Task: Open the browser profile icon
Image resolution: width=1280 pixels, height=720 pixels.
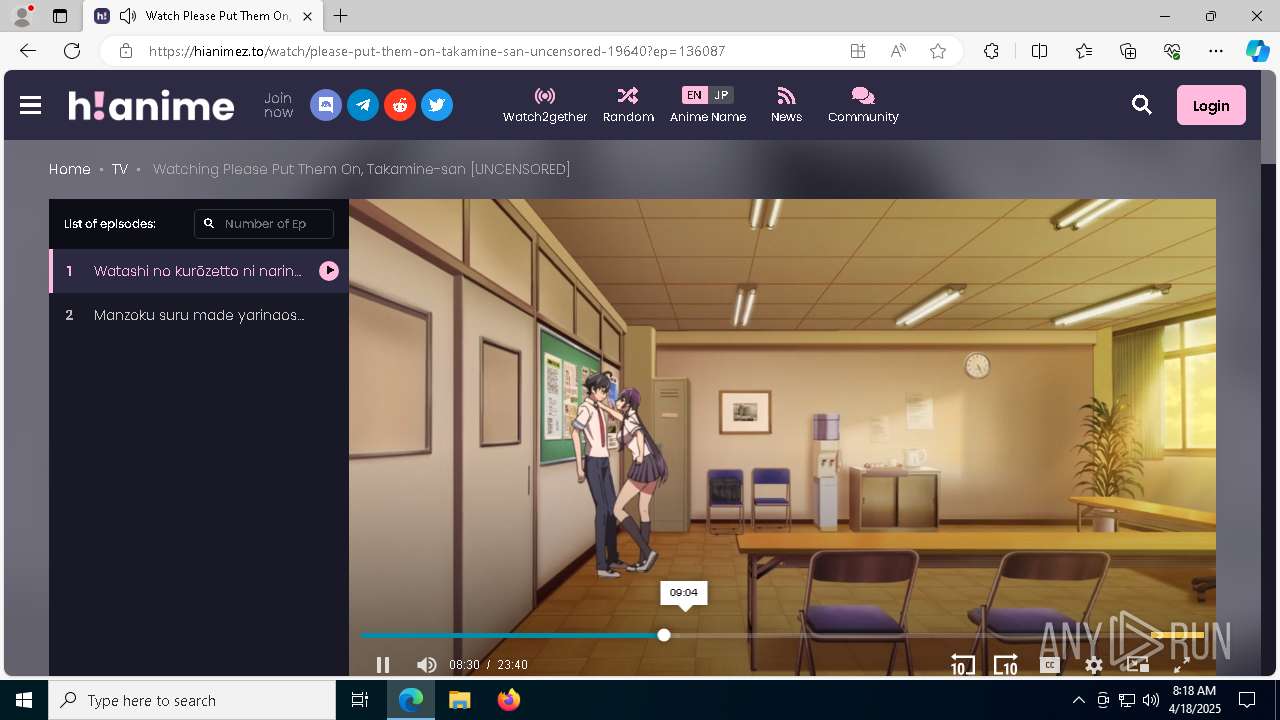Action: tap(22, 16)
